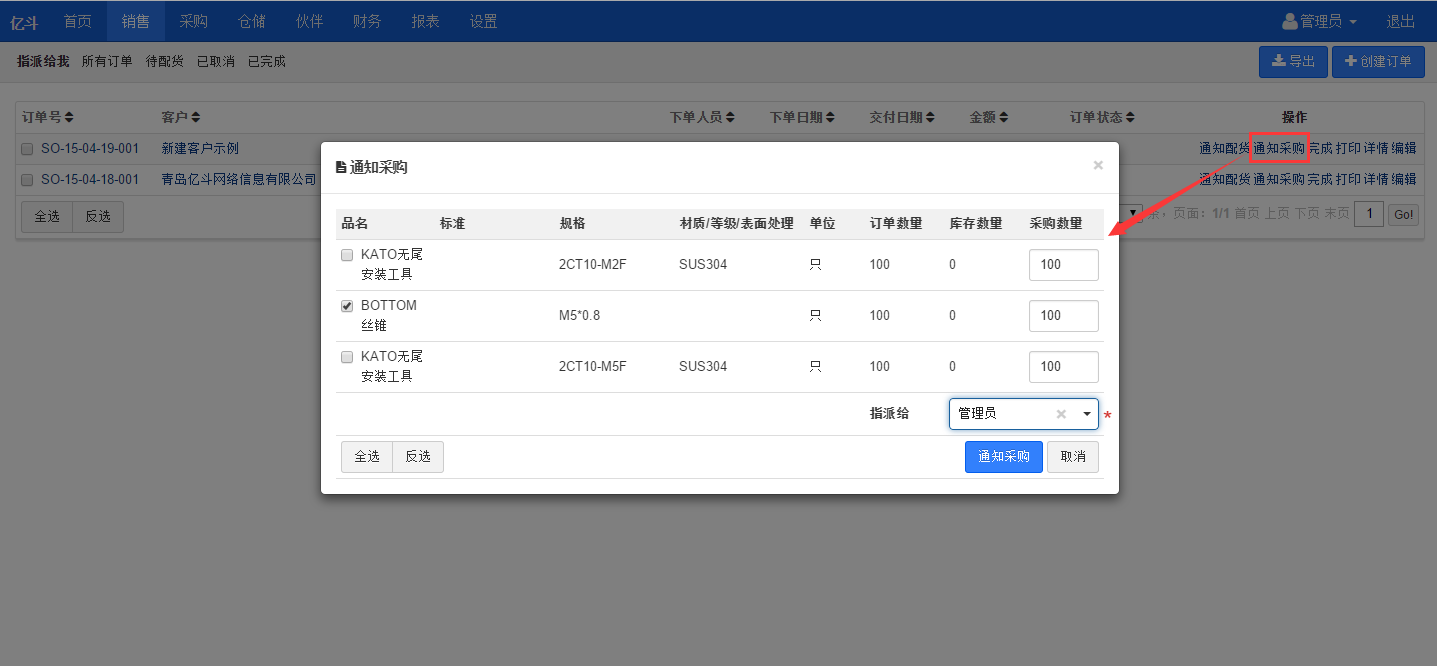
Task: Sort by 订单状态 column arrows
Action: [x=1130, y=118]
